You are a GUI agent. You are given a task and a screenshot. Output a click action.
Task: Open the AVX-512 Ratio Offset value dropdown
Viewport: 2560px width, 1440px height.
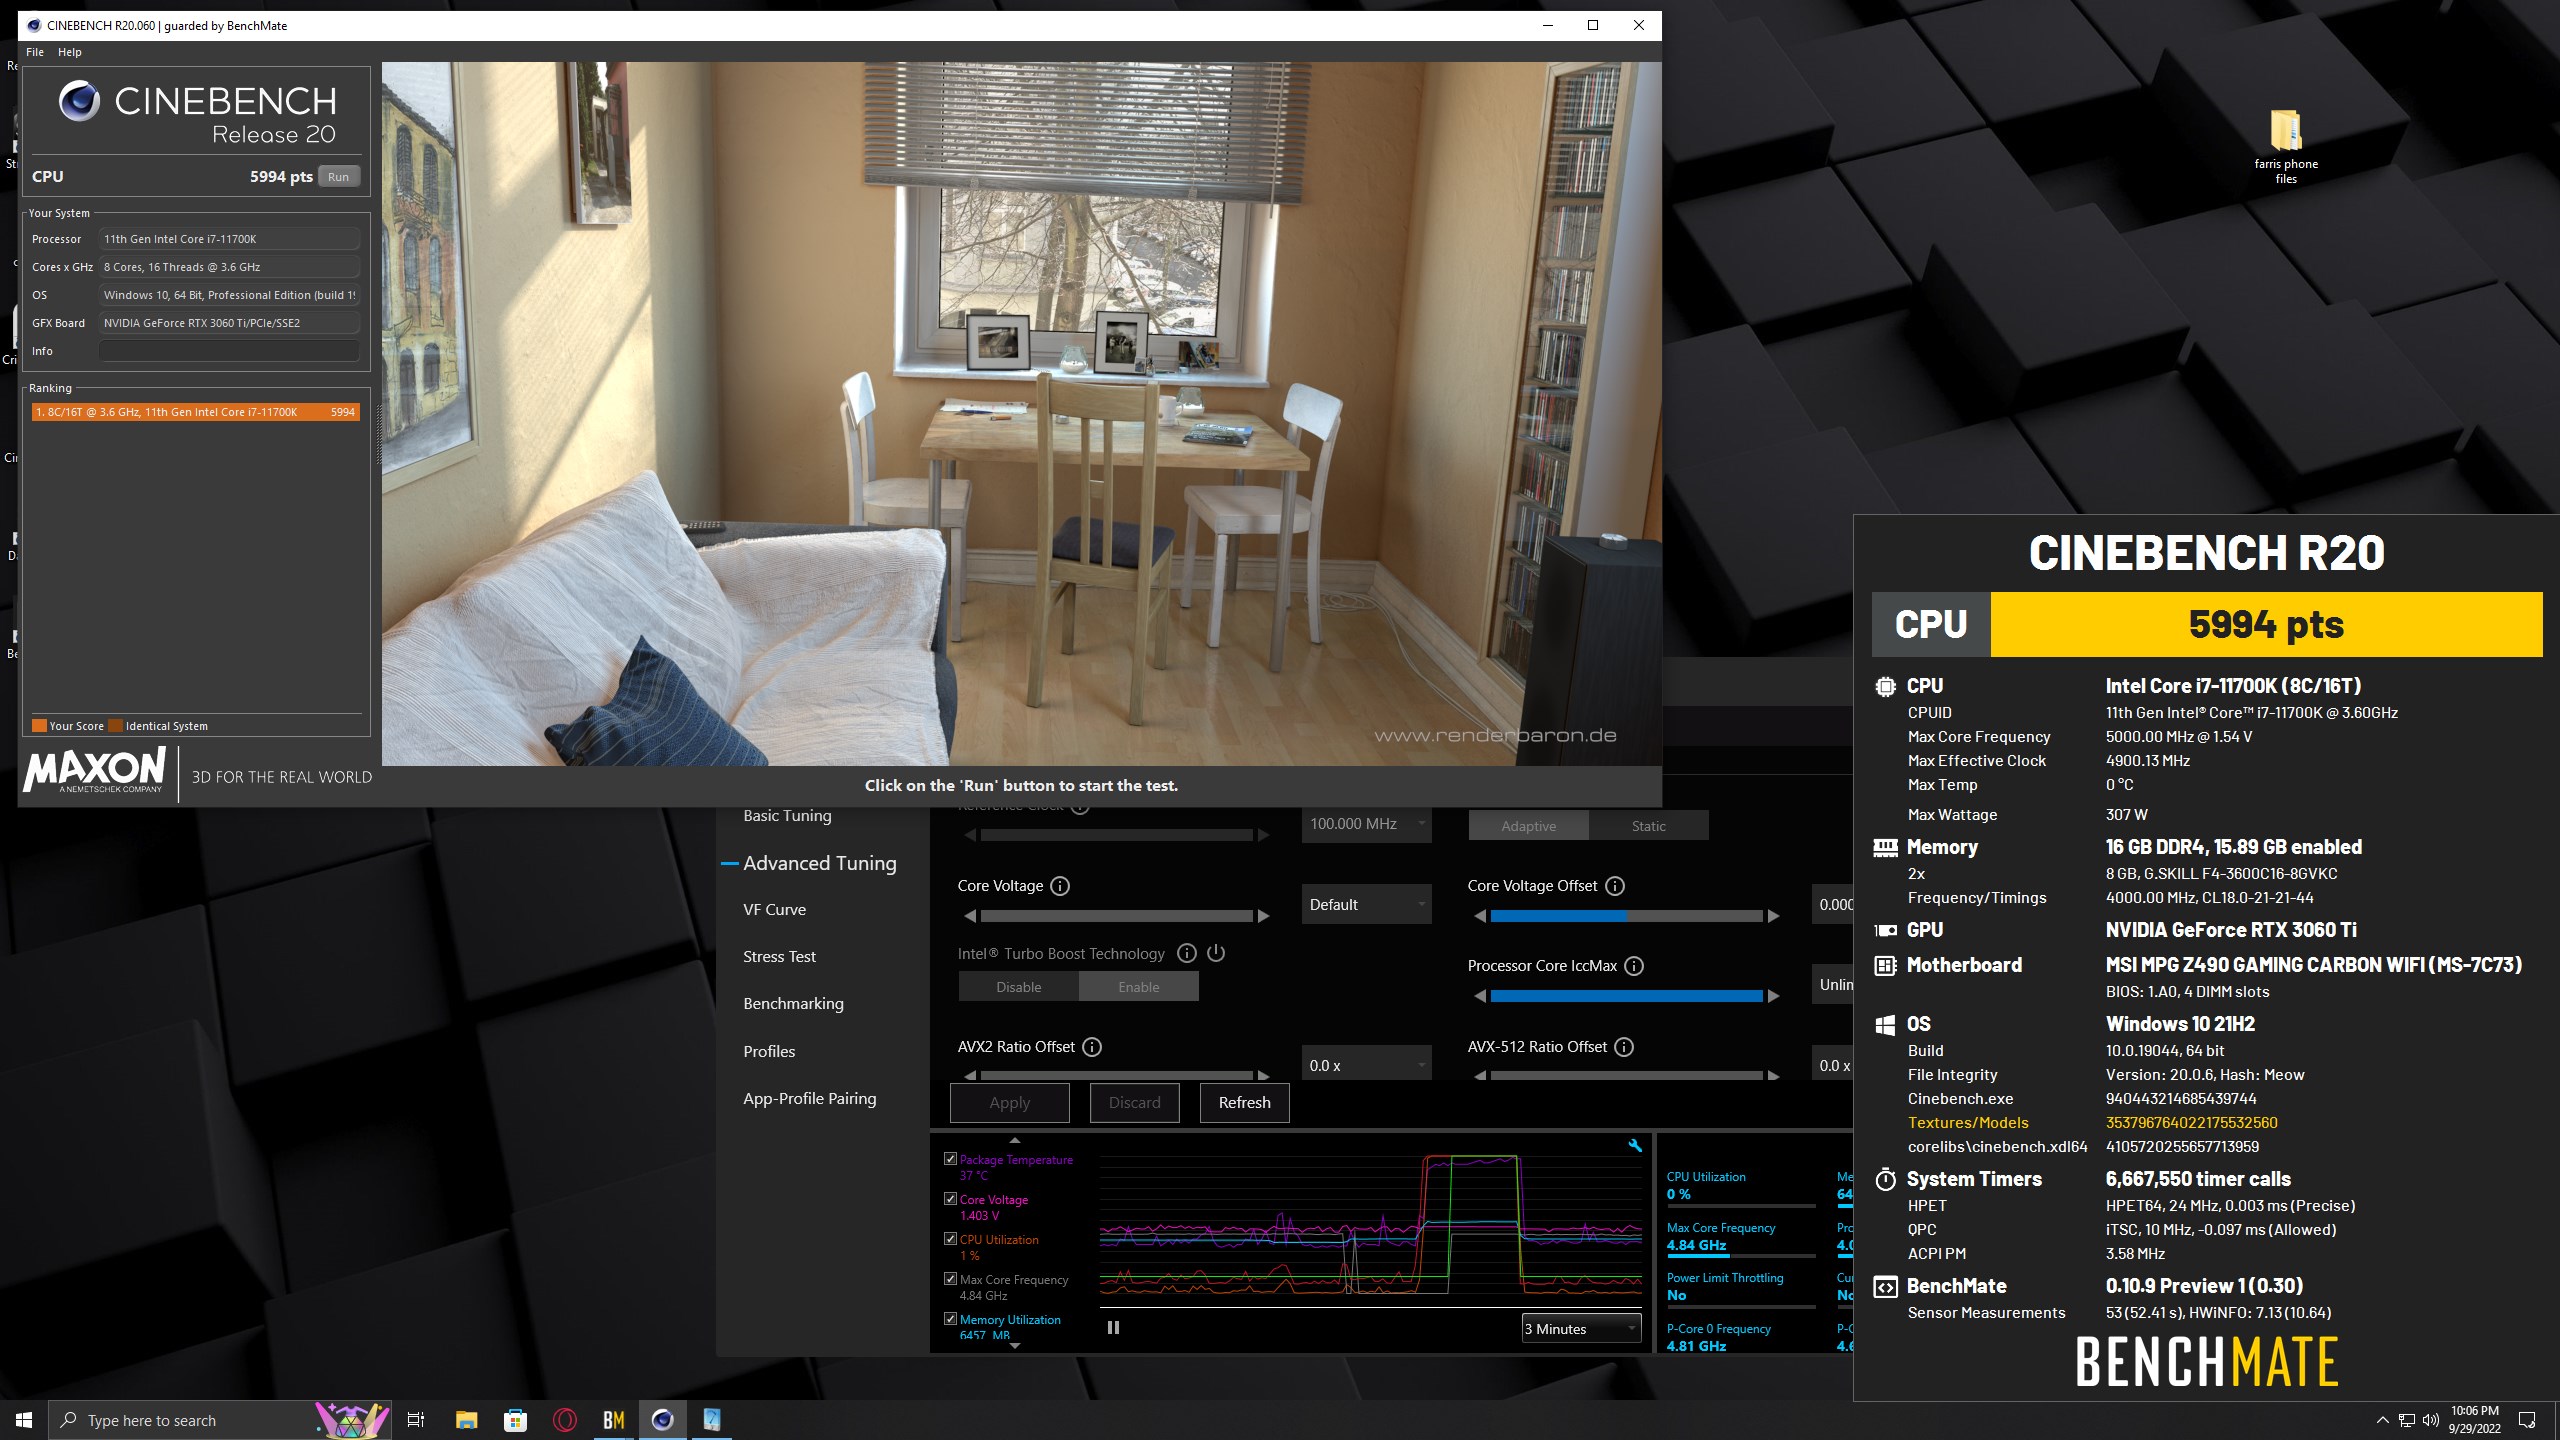tap(1833, 1065)
